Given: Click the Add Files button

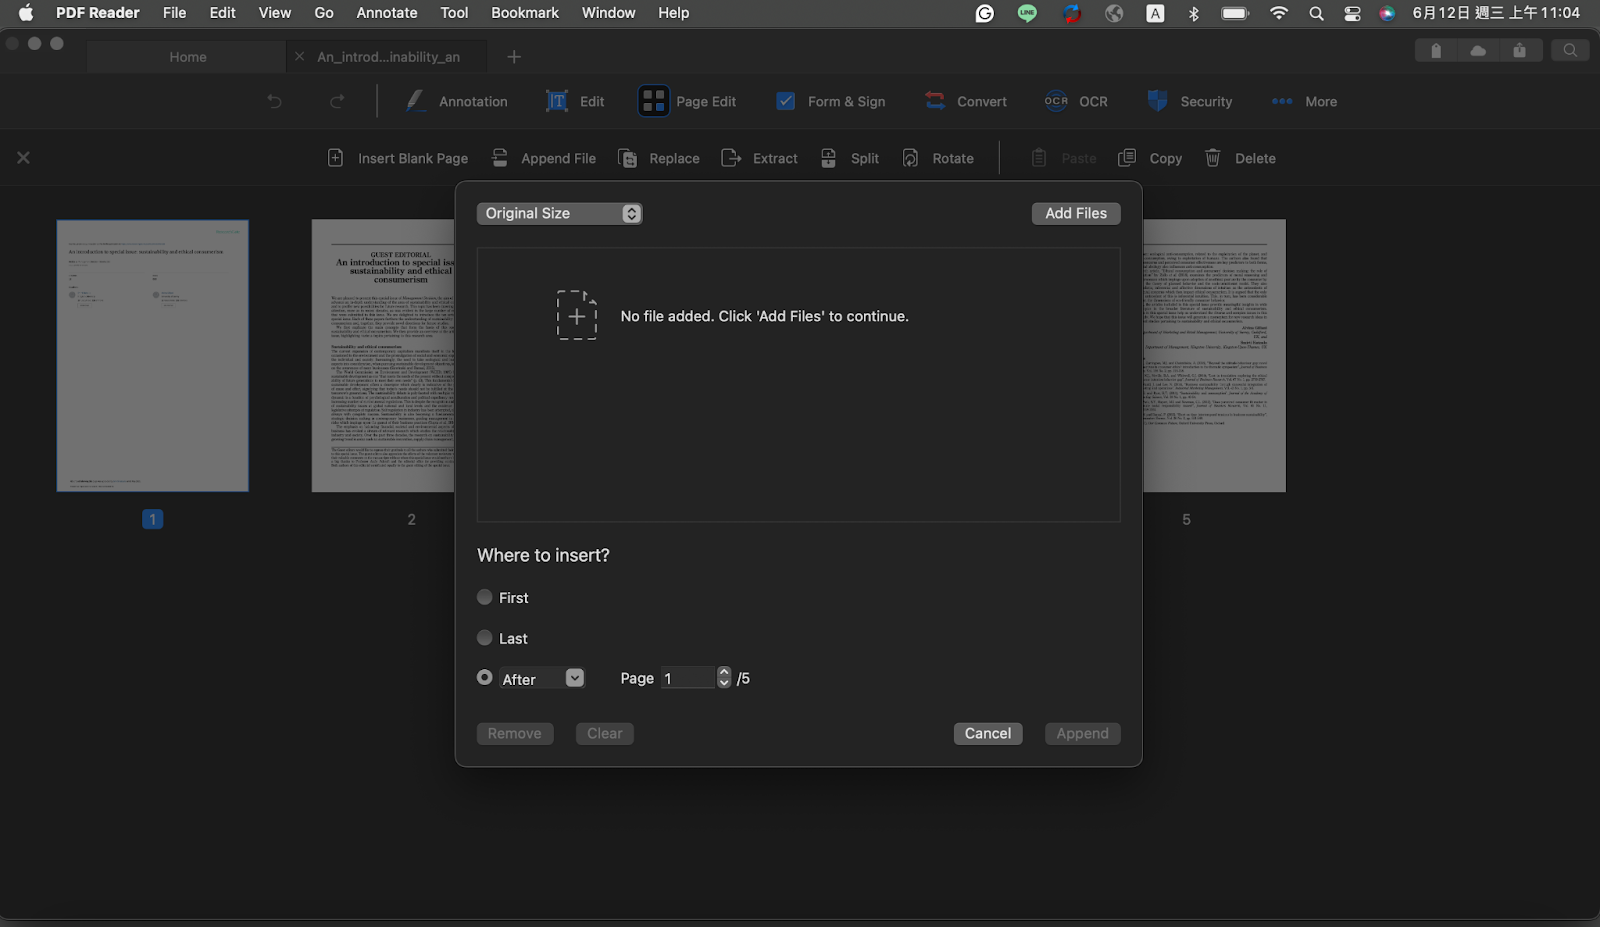Looking at the screenshot, I should 1076,213.
